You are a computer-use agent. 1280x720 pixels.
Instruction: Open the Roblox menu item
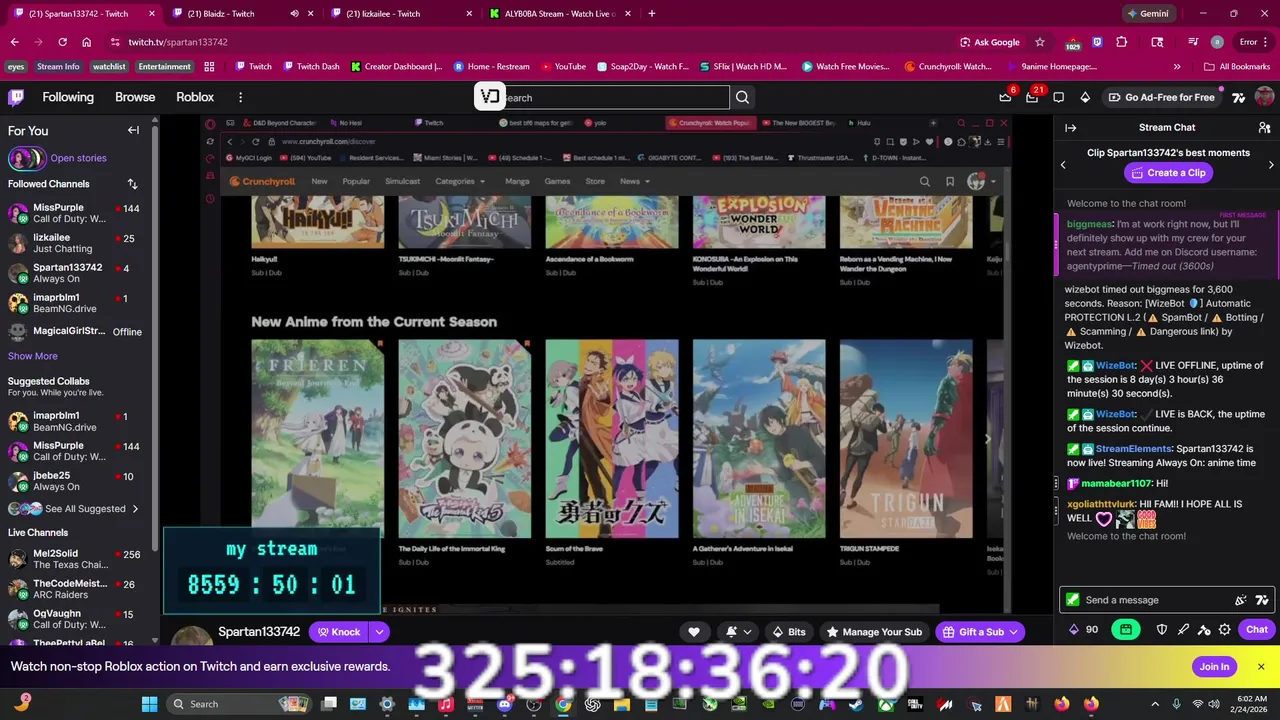[195, 97]
